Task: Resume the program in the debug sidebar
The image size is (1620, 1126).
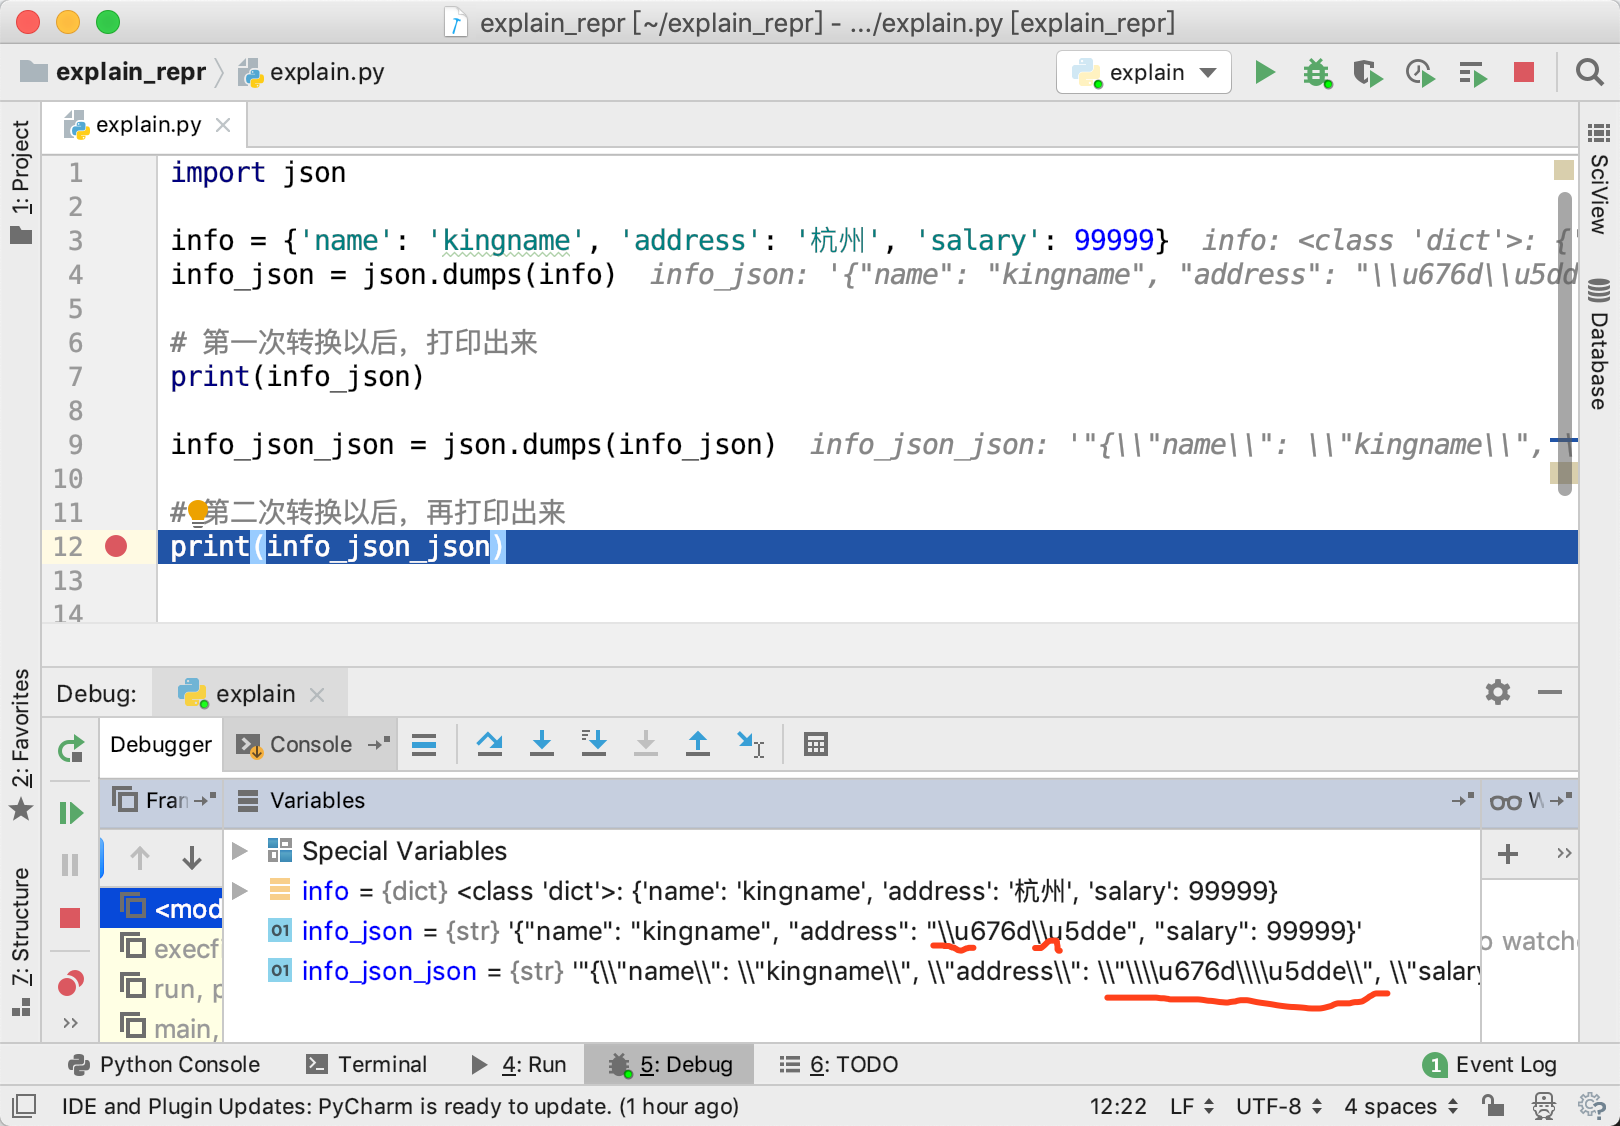Action: click(x=70, y=813)
